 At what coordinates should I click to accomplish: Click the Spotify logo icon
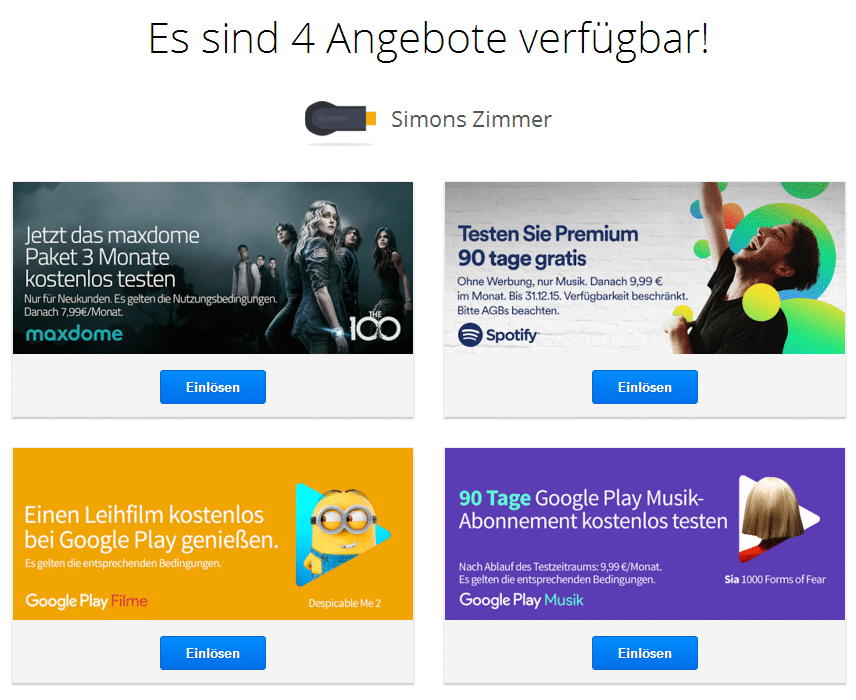click(470, 335)
